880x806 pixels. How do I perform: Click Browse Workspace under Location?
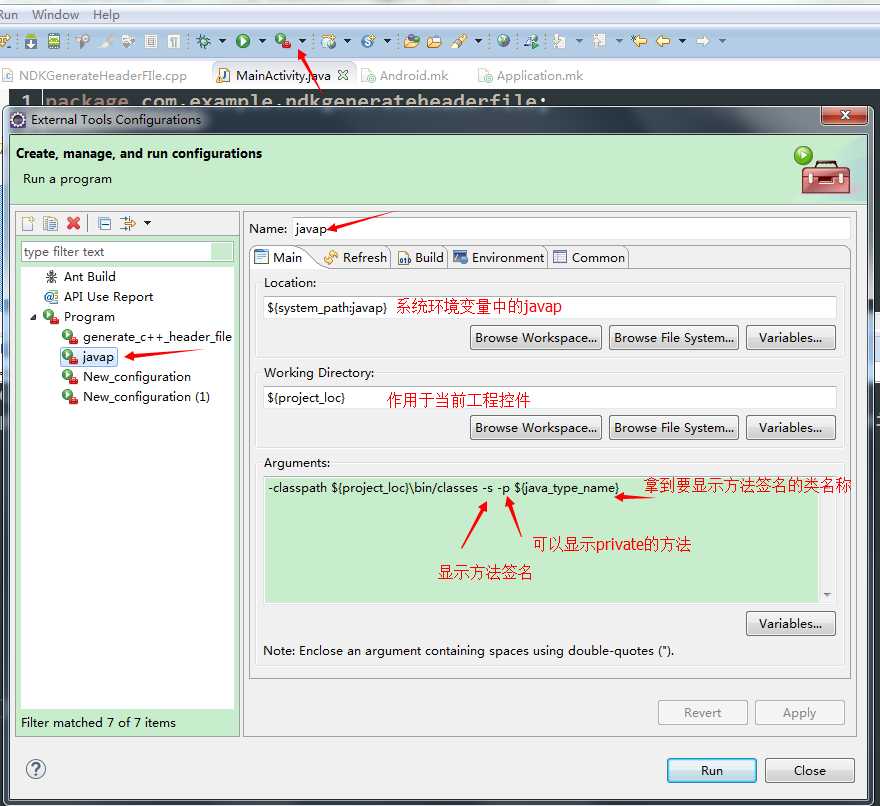tap(536, 338)
